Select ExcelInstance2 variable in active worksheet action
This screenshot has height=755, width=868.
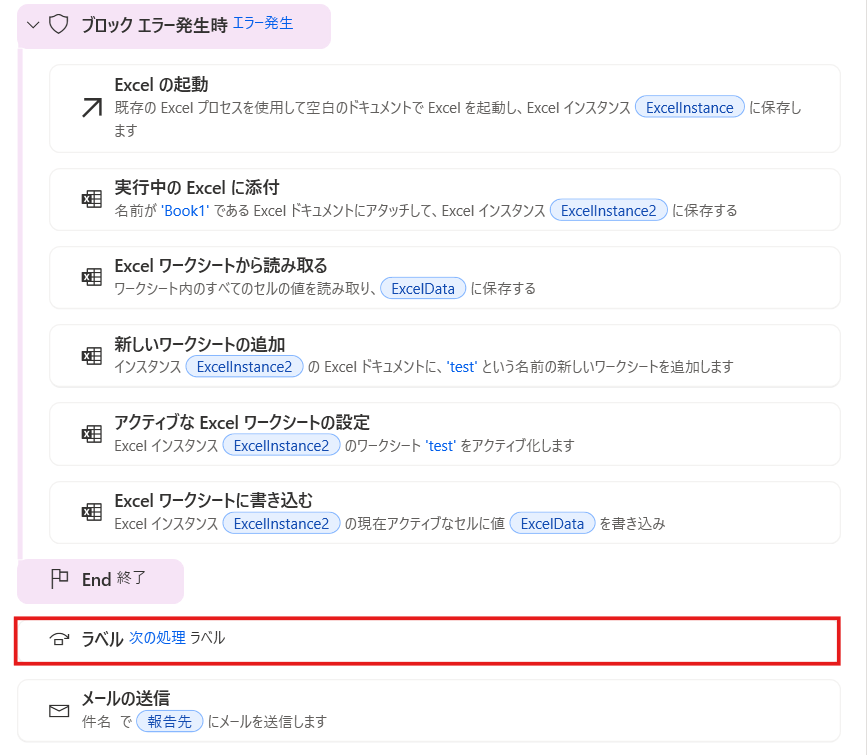pyautogui.click(x=281, y=445)
